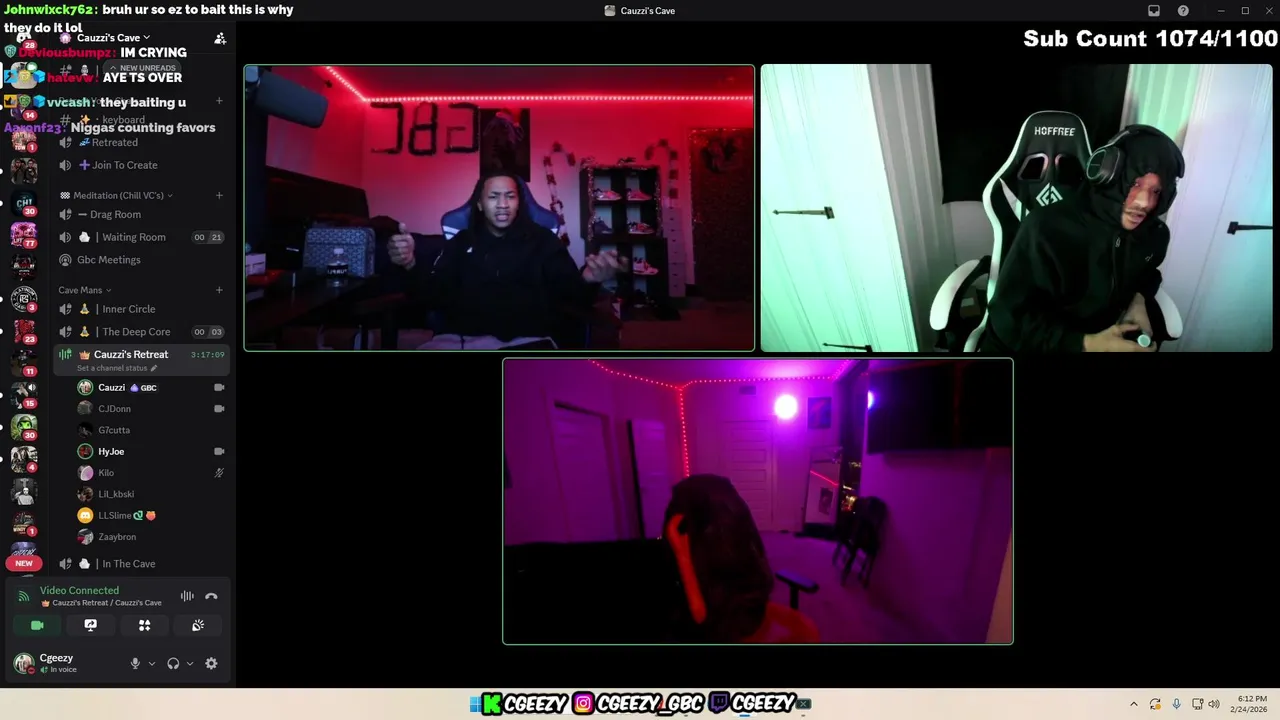Open the CHT server icon with 30 badge
The width and height of the screenshot is (1280, 720).
click(x=24, y=204)
